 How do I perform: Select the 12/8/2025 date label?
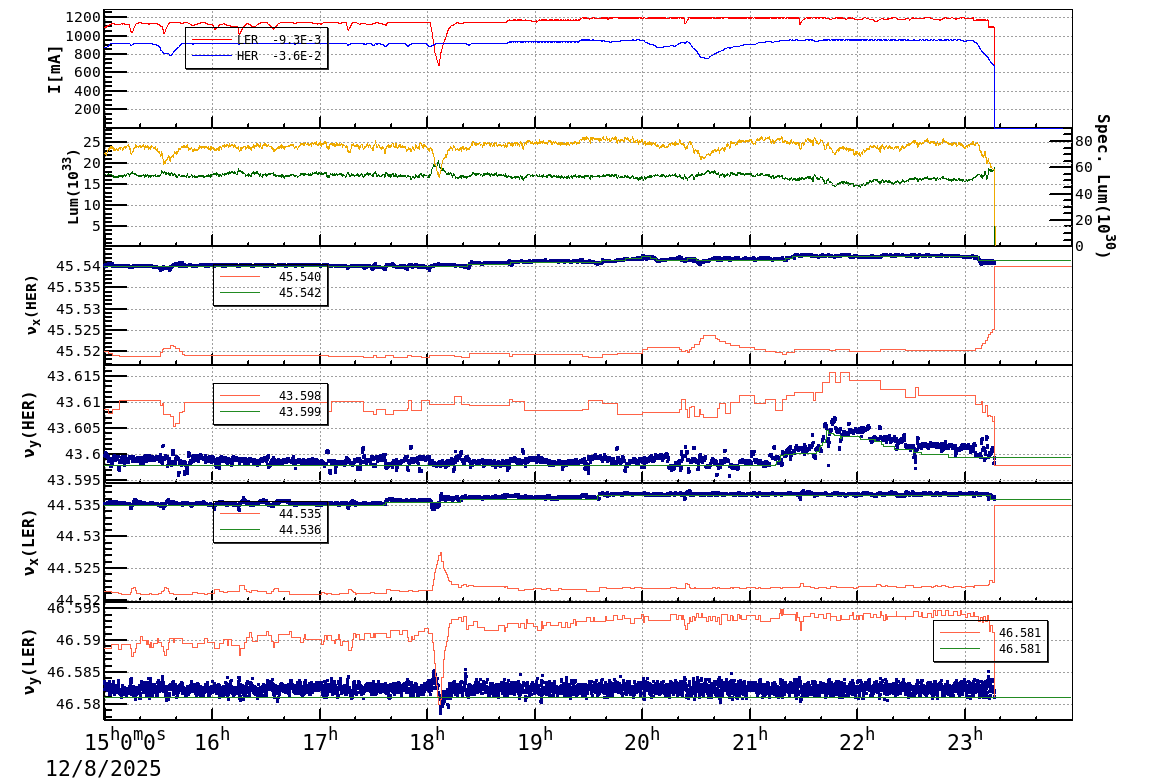pyautogui.click(x=103, y=768)
